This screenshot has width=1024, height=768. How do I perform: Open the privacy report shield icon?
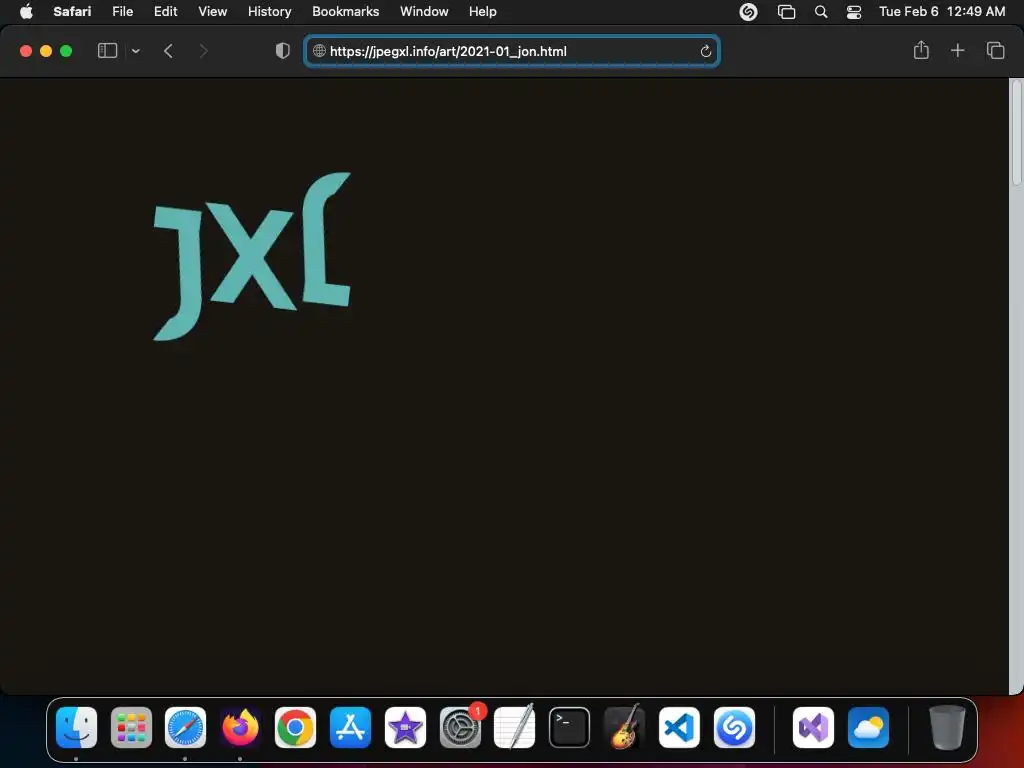[283, 51]
